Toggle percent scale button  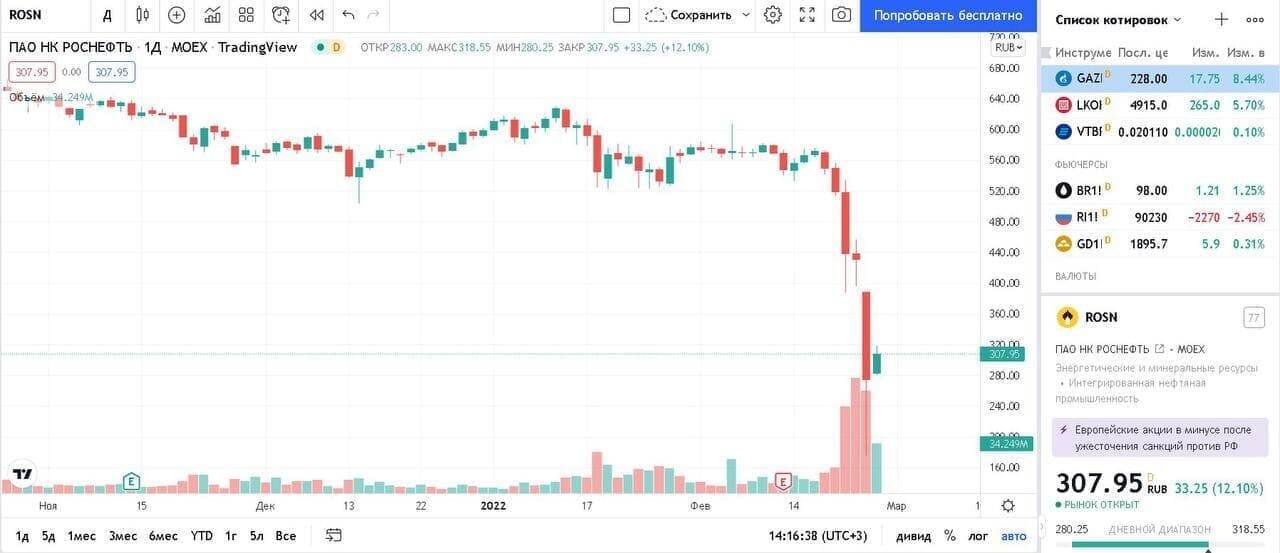tap(949, 536)
